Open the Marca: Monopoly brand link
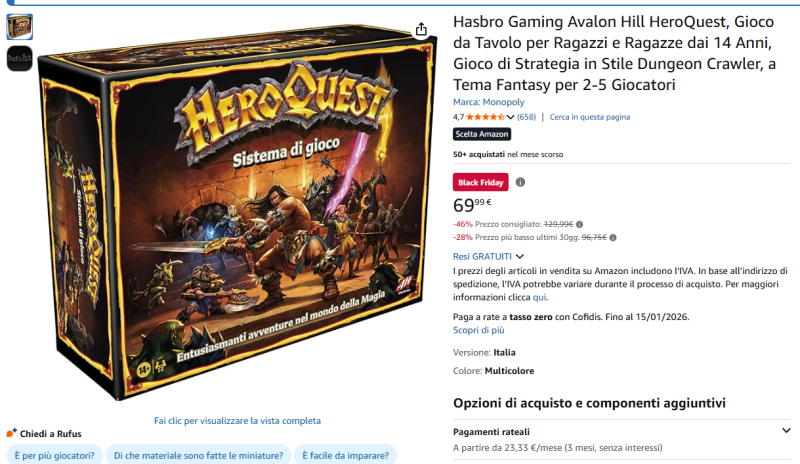Screen dimensions: 800x464 [x=488, y=102]
